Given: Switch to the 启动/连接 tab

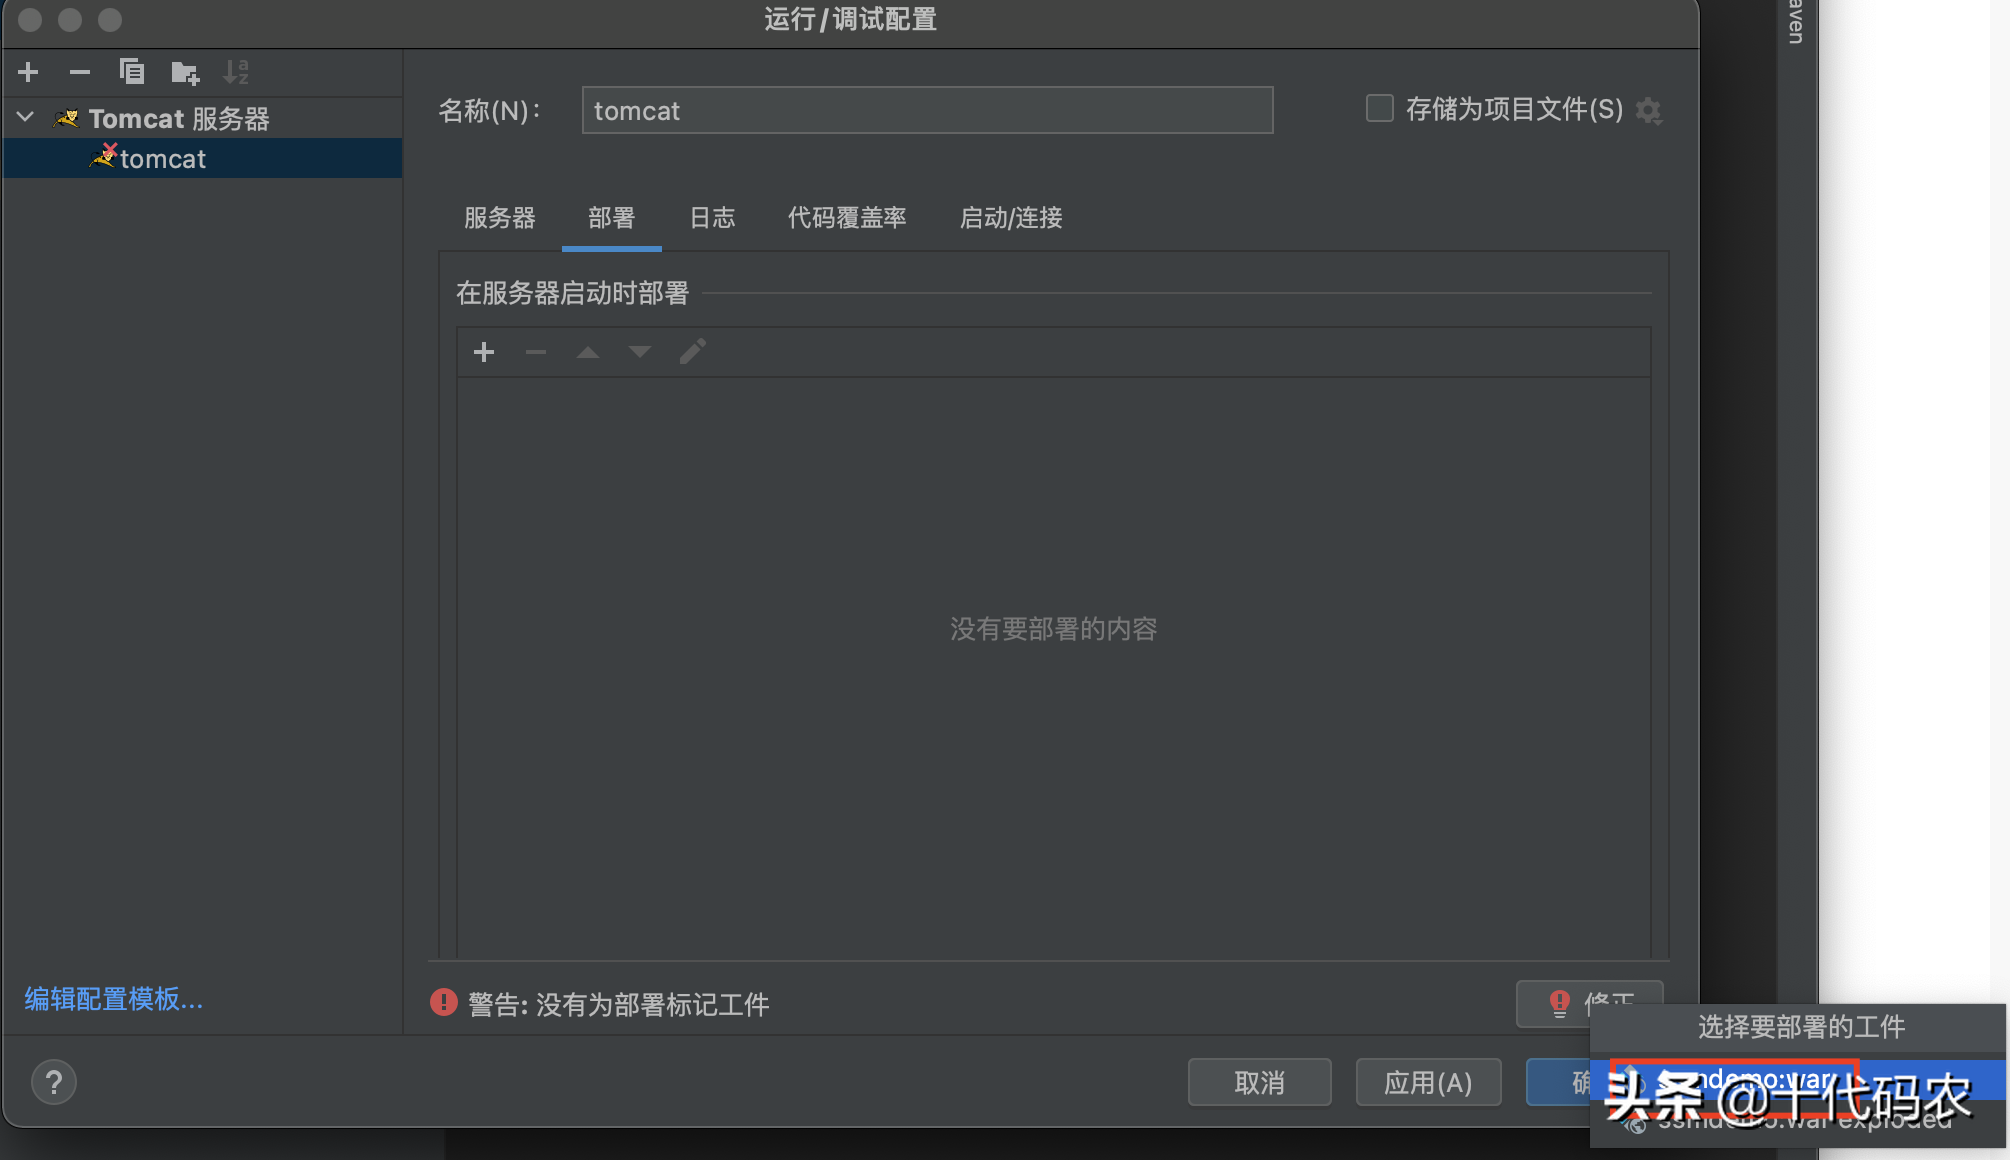Looking at the screenshot, I should [1012, 217].
